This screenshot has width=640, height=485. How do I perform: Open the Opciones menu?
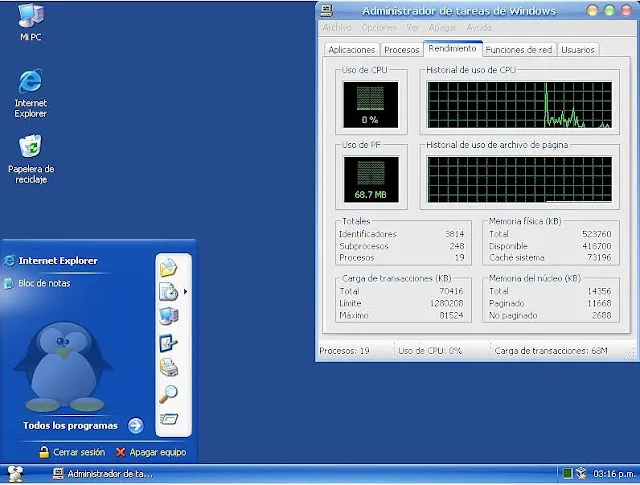tap(379, 28)
